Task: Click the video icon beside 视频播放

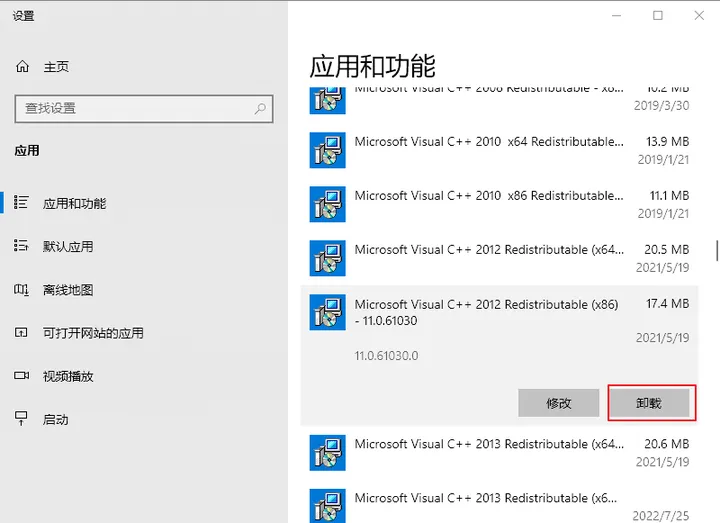Action: (21, 376)
